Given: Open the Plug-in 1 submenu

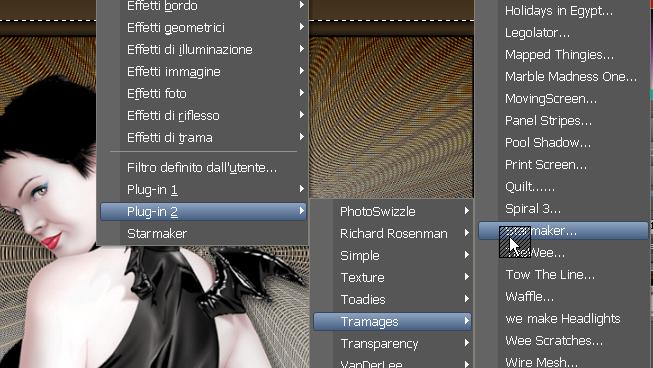Looking at the screenshot, I should (203, 190).
